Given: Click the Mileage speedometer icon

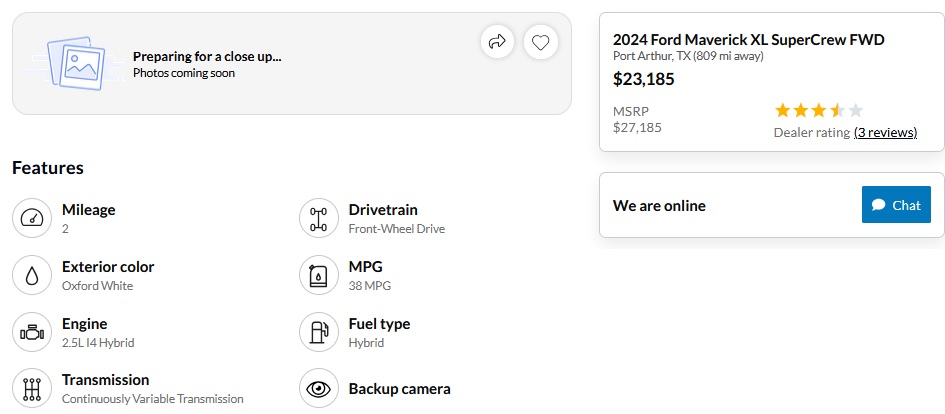Looking at the screenshot, I should [x=32, y=218].
